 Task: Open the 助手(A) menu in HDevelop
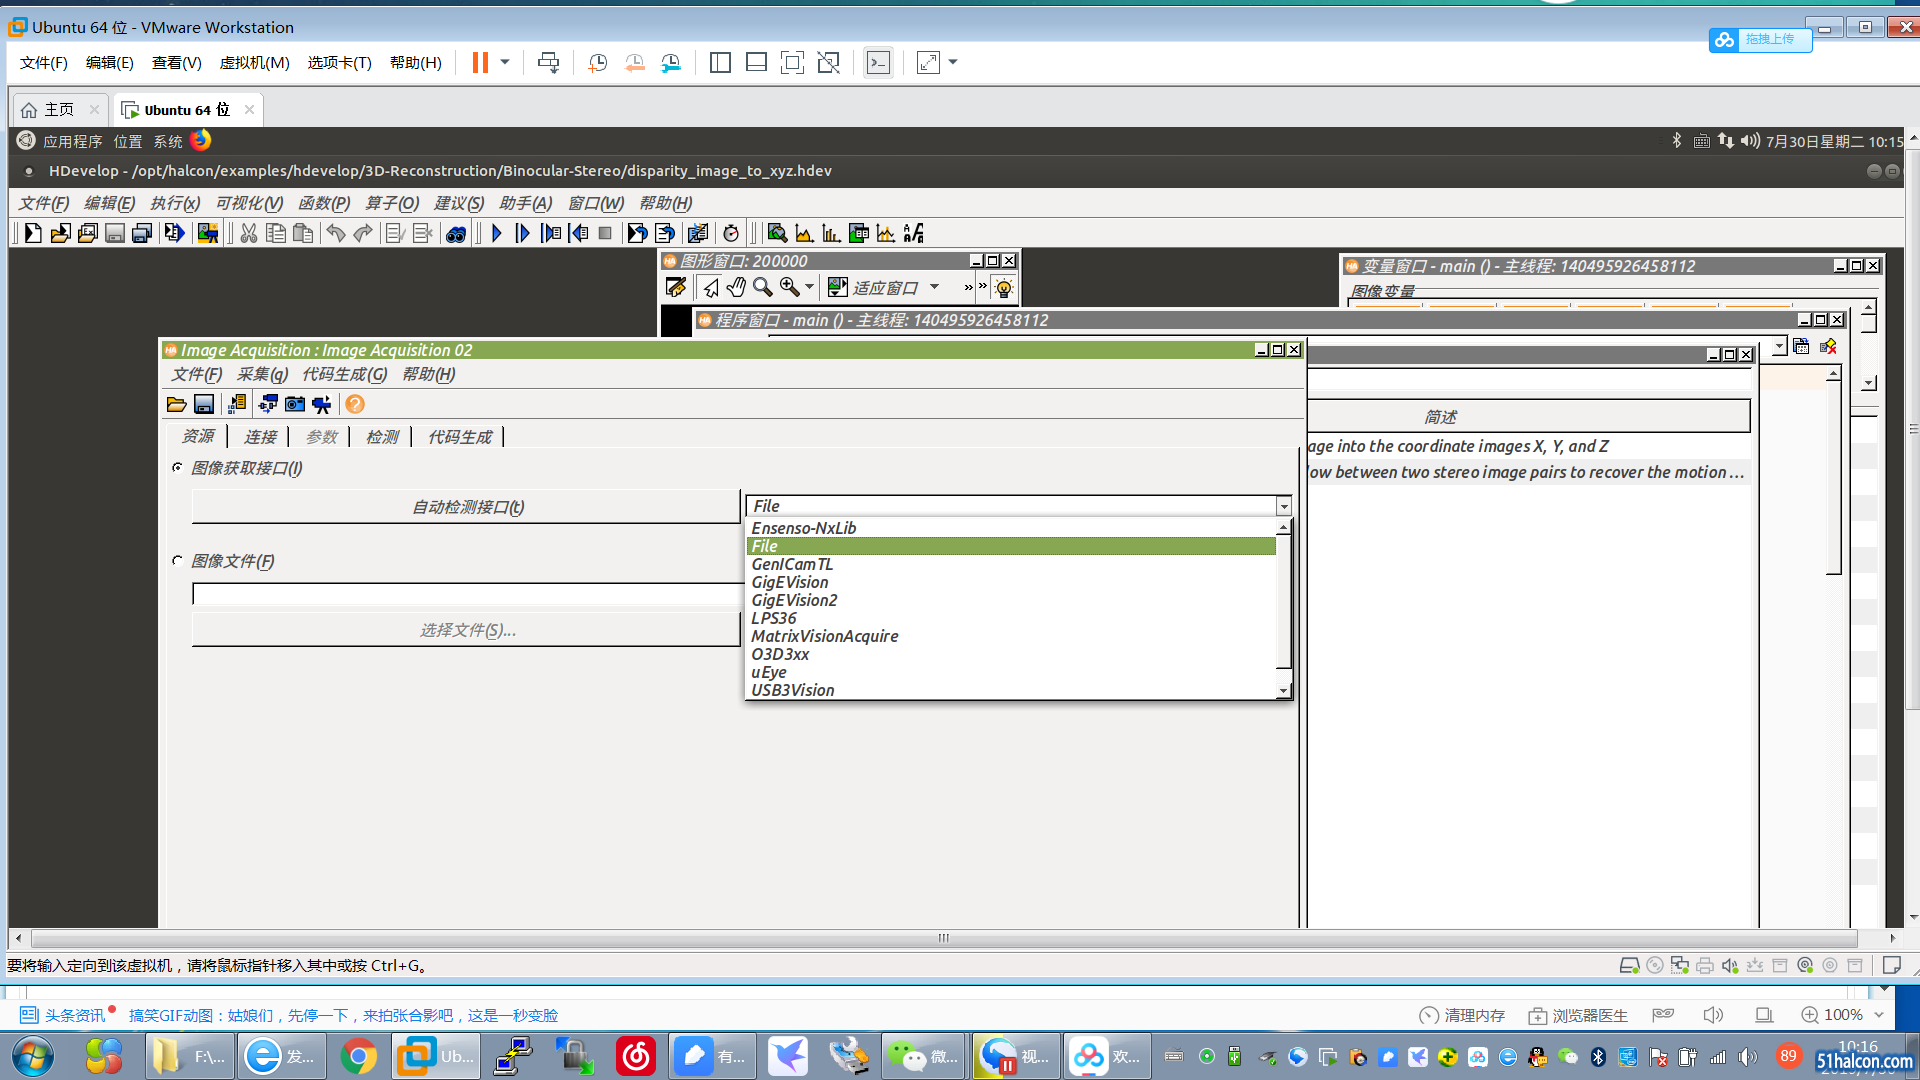coord(525,203)
